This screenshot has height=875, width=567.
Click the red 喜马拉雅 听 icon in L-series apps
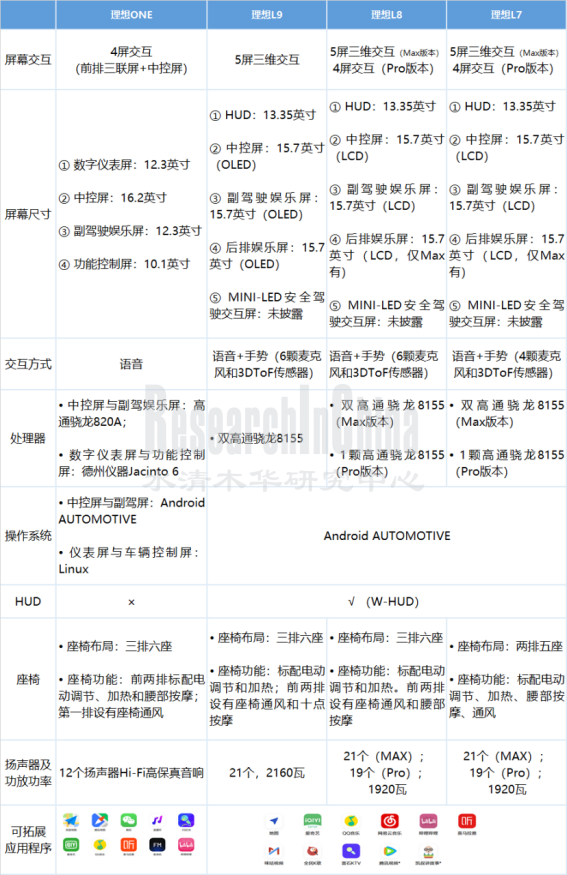pos(467,821)
